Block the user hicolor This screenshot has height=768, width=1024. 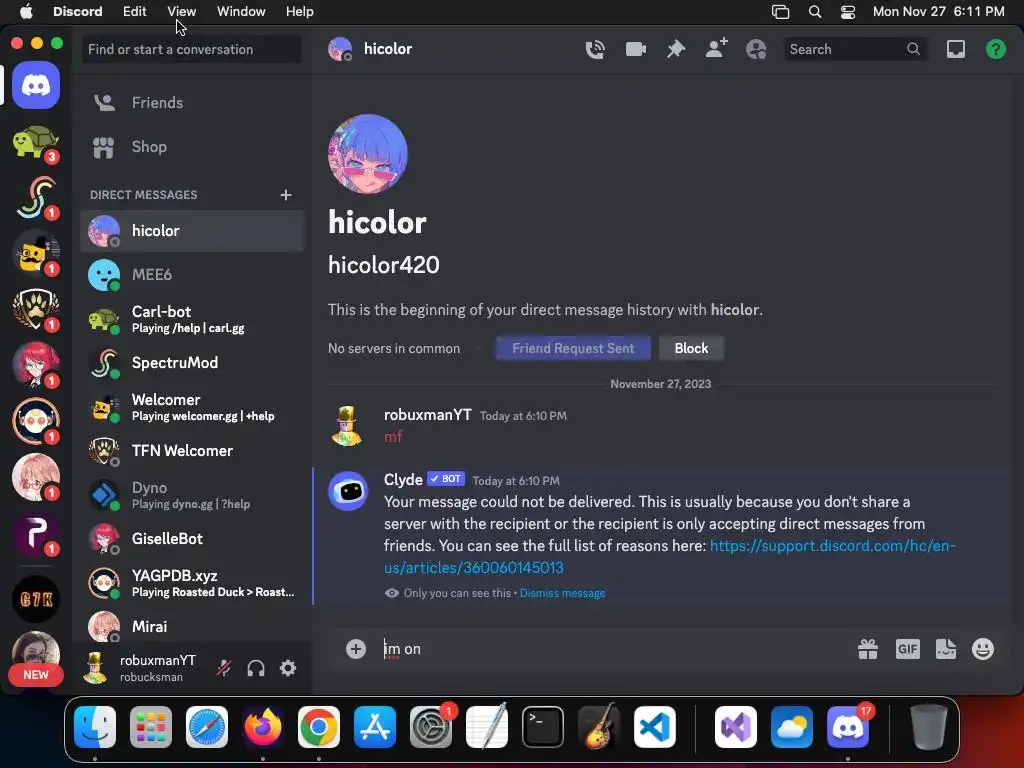tap(691, 348)
